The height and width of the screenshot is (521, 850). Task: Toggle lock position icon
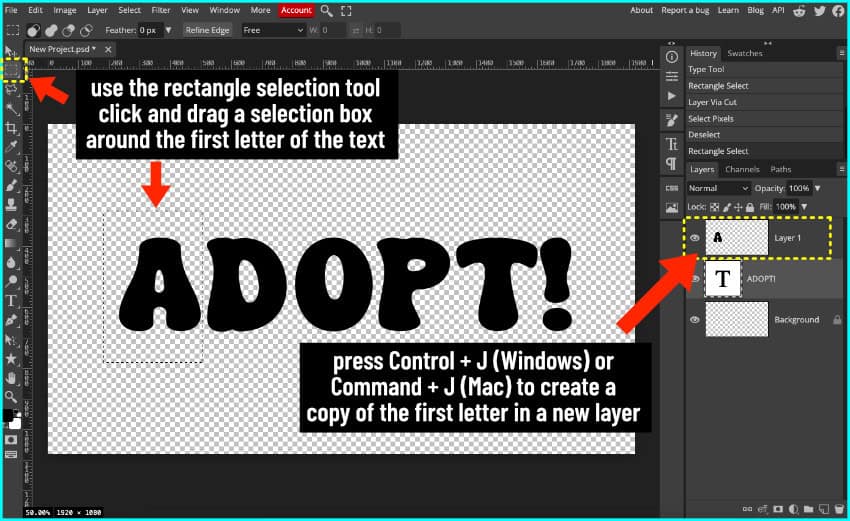738,207
